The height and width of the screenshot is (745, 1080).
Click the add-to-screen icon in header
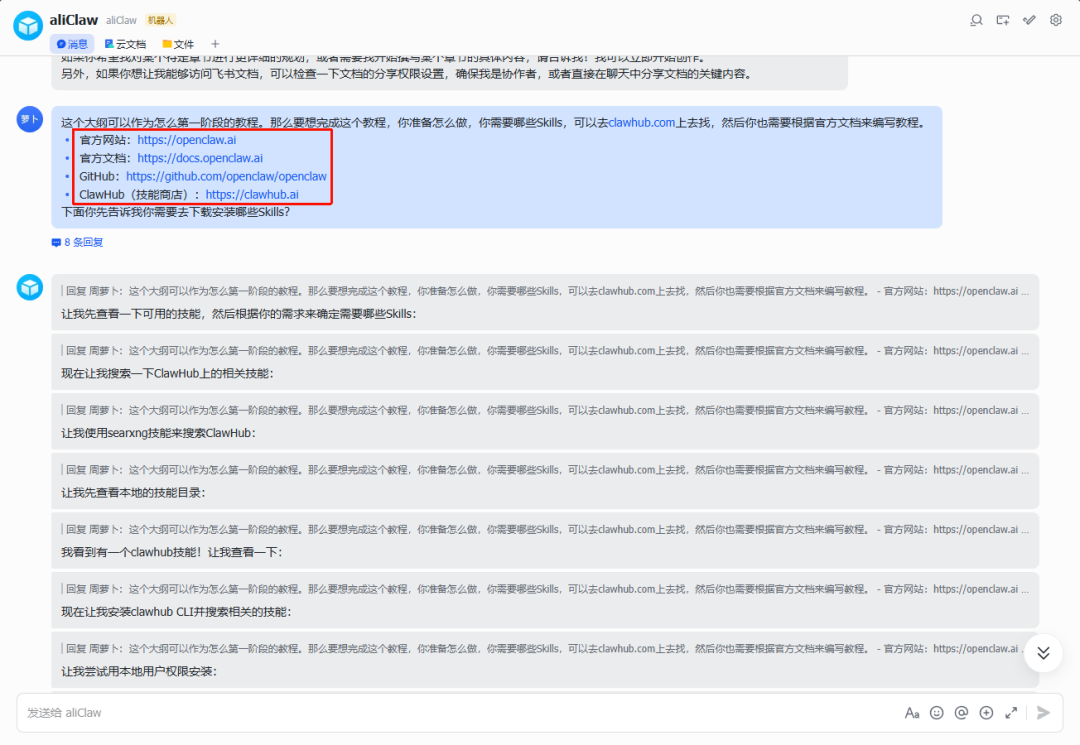(x=1003, y=20)
